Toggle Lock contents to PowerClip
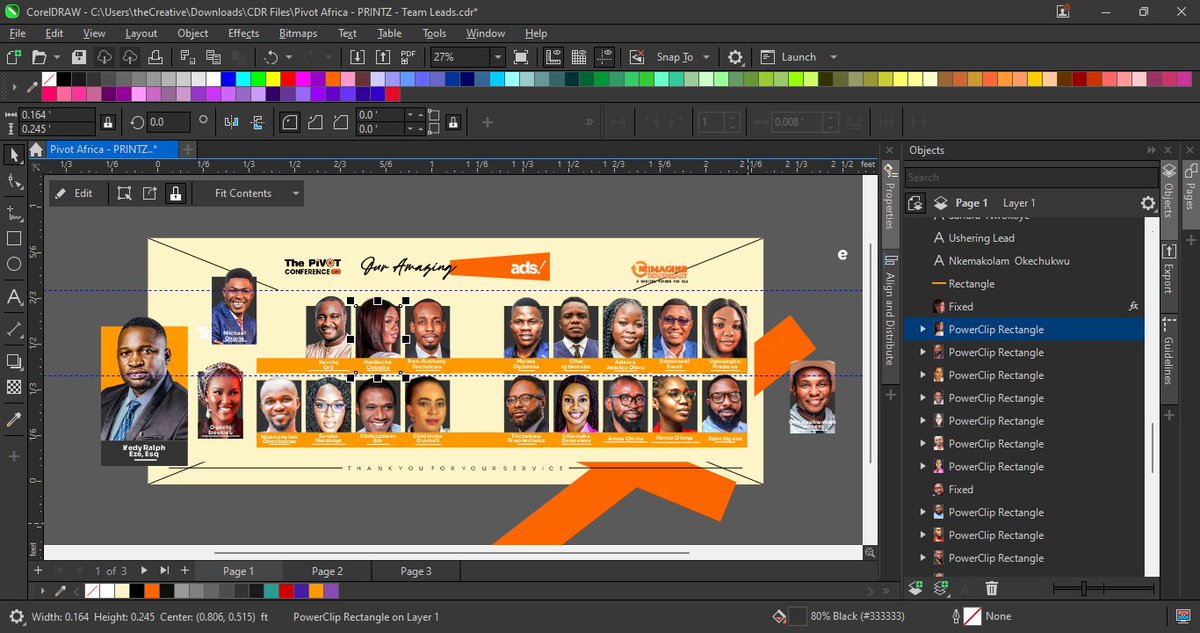 click(x=176, y=193)
